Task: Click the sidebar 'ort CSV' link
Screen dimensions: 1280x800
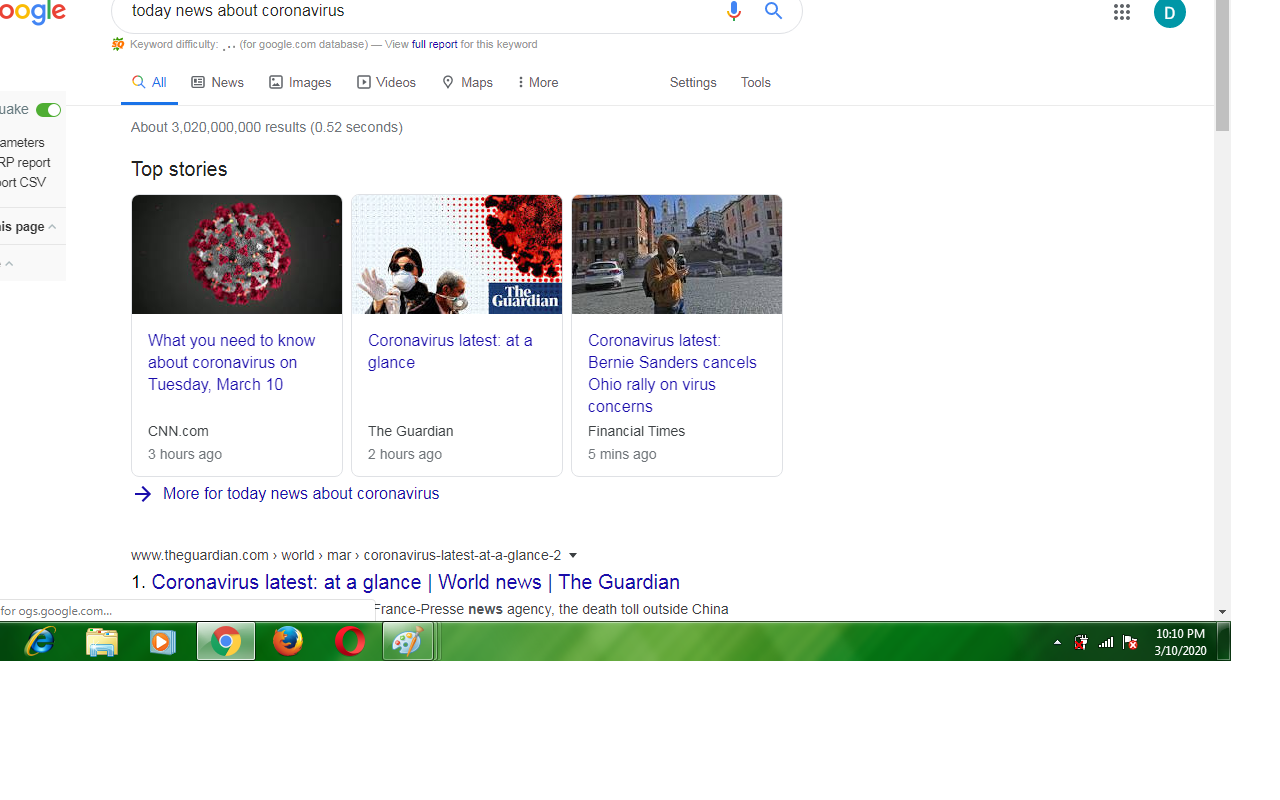Action: pyautogui.click(x=23, y=183)
